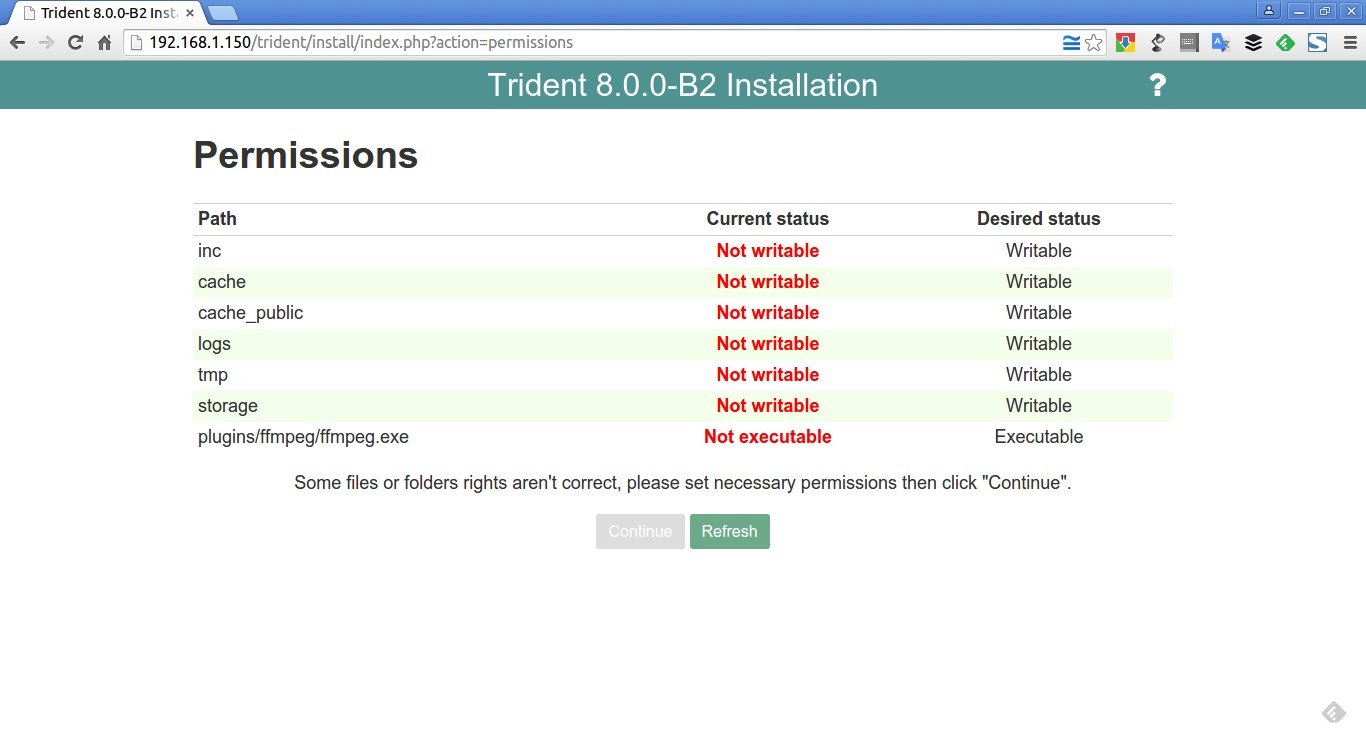This screenshot has height=744, width=1366.
Task: Click the Trident 8.0.0-B2 Installation header title
Action: point(683,85)
